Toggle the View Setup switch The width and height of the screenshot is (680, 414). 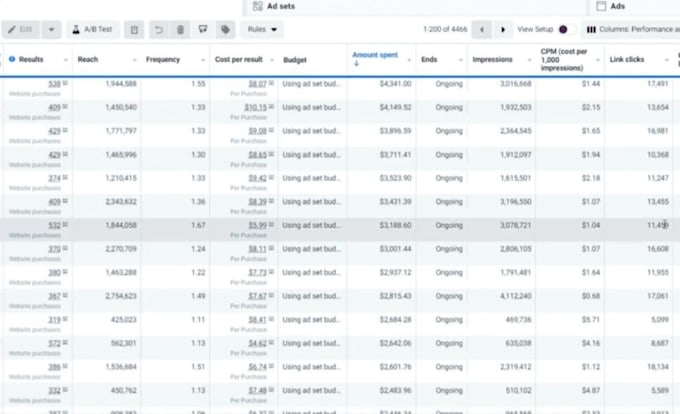click(567, 29)
